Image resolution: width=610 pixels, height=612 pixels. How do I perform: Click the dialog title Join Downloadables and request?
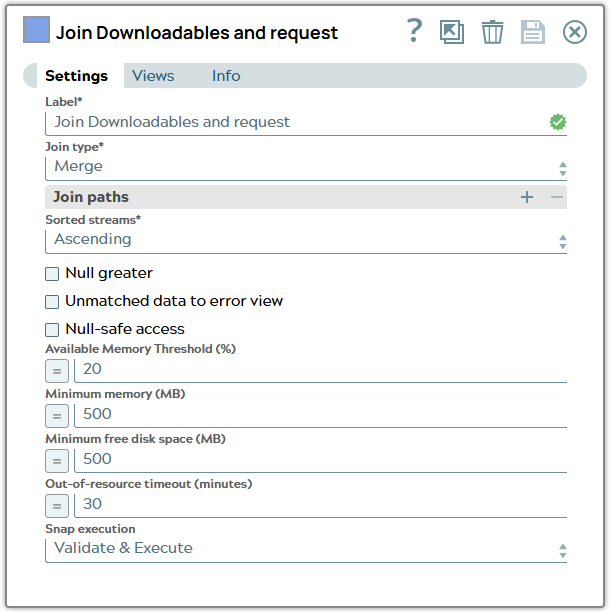click(x=197, y=33)
